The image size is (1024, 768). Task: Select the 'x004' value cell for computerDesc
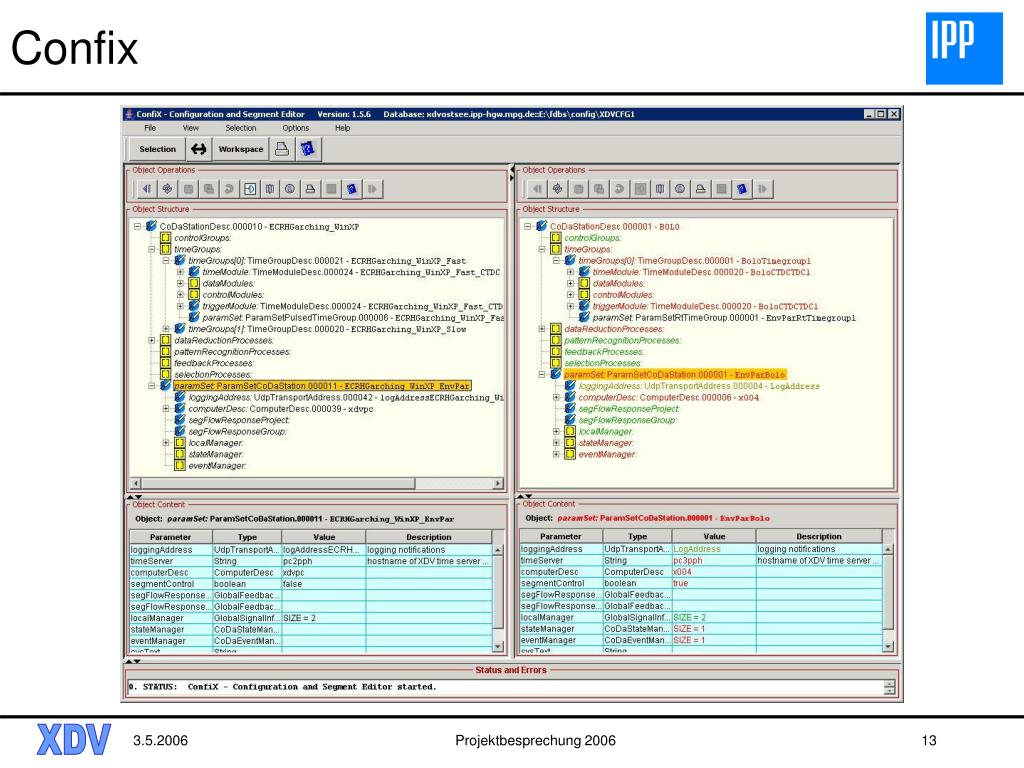714,572
